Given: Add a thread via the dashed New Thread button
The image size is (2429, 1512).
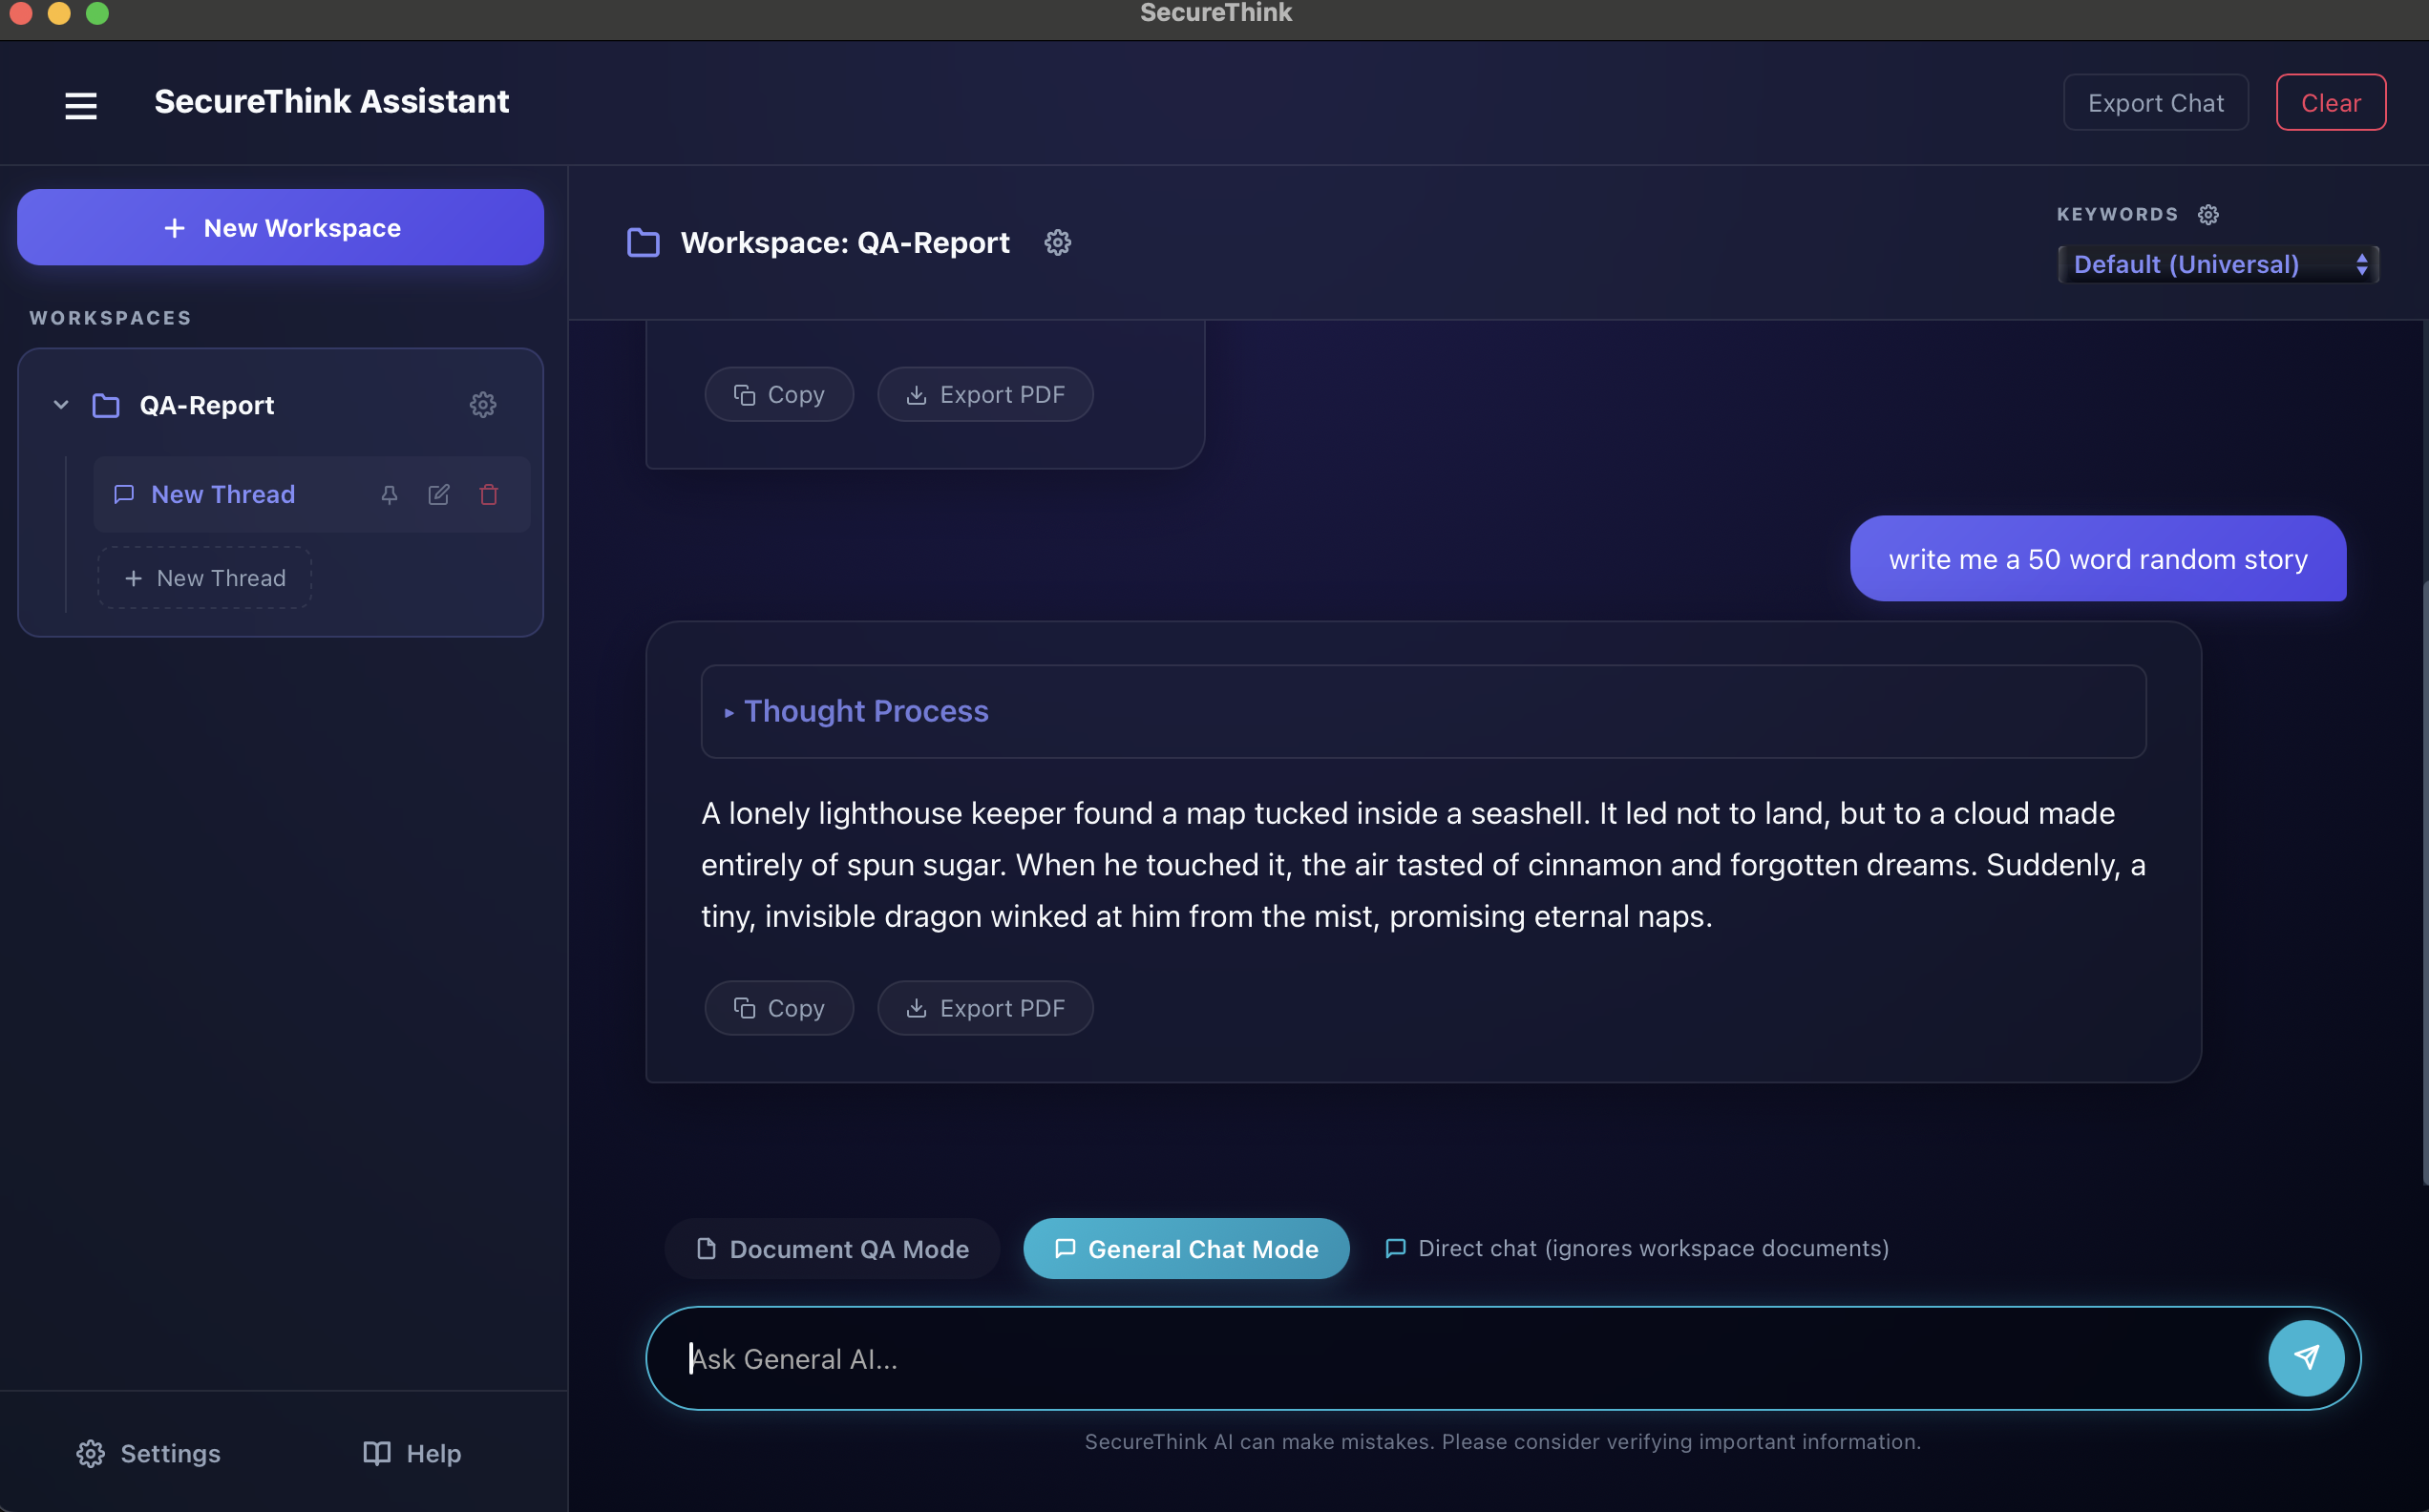Looking at the screenshot, I should (204, 578).
